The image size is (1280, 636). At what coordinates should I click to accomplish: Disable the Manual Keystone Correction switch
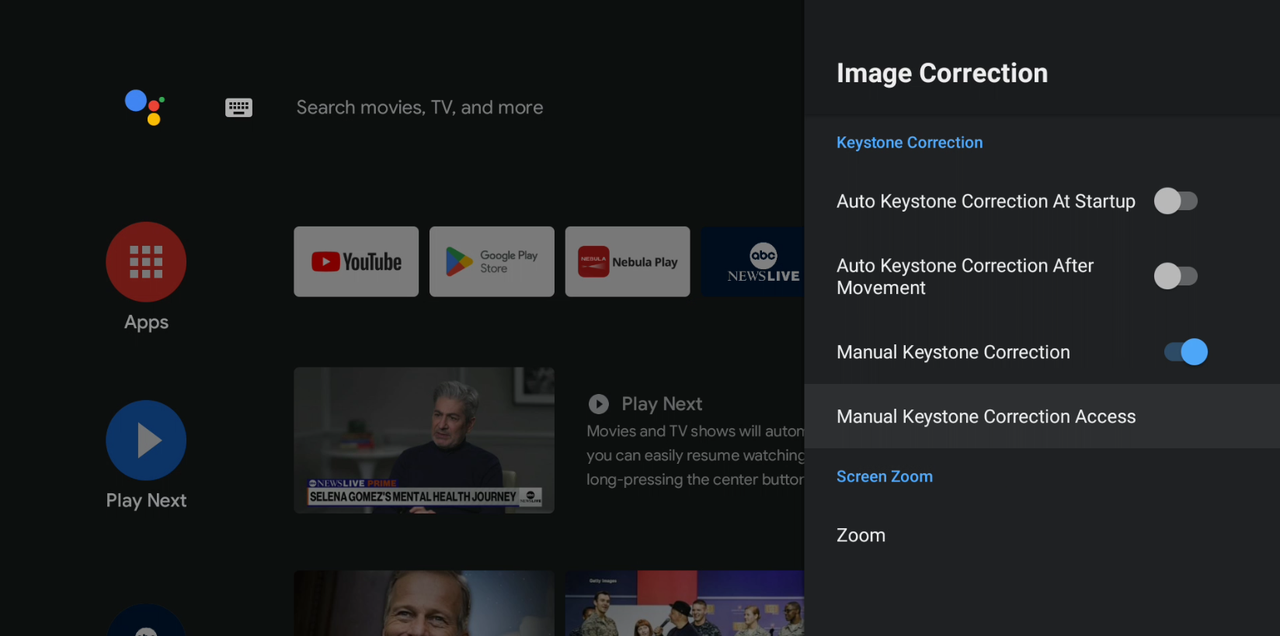(1186, 352)
